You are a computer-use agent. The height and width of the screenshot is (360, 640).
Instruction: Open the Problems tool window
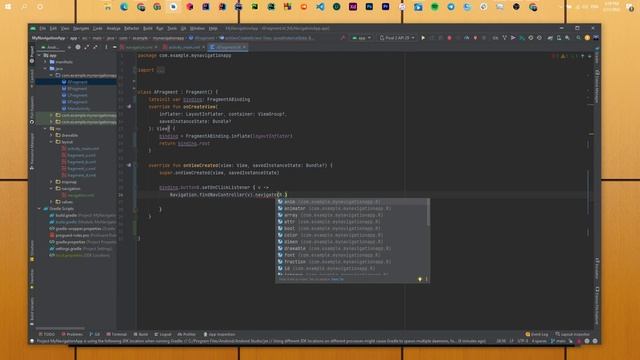point(72,334)
